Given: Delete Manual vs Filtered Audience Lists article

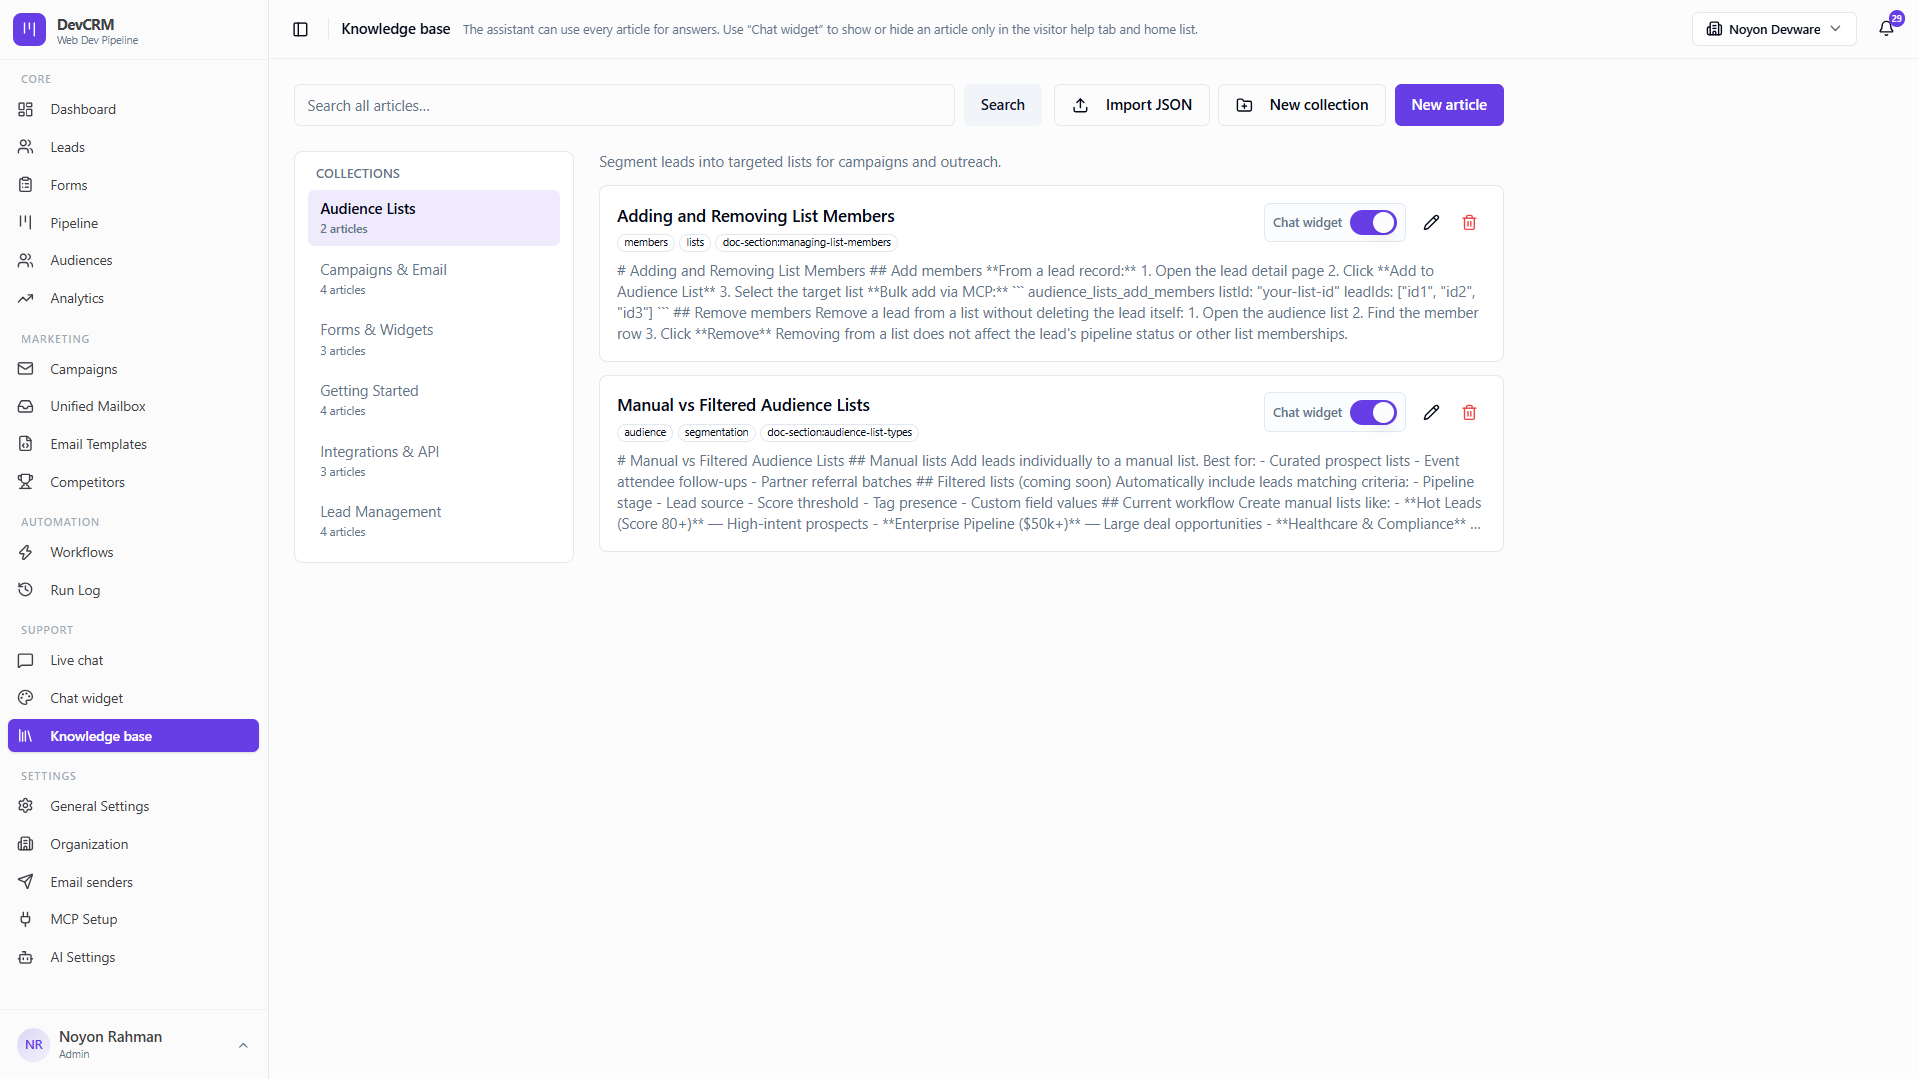Looking at the screenshot, I should click(x=1469, y=413).
